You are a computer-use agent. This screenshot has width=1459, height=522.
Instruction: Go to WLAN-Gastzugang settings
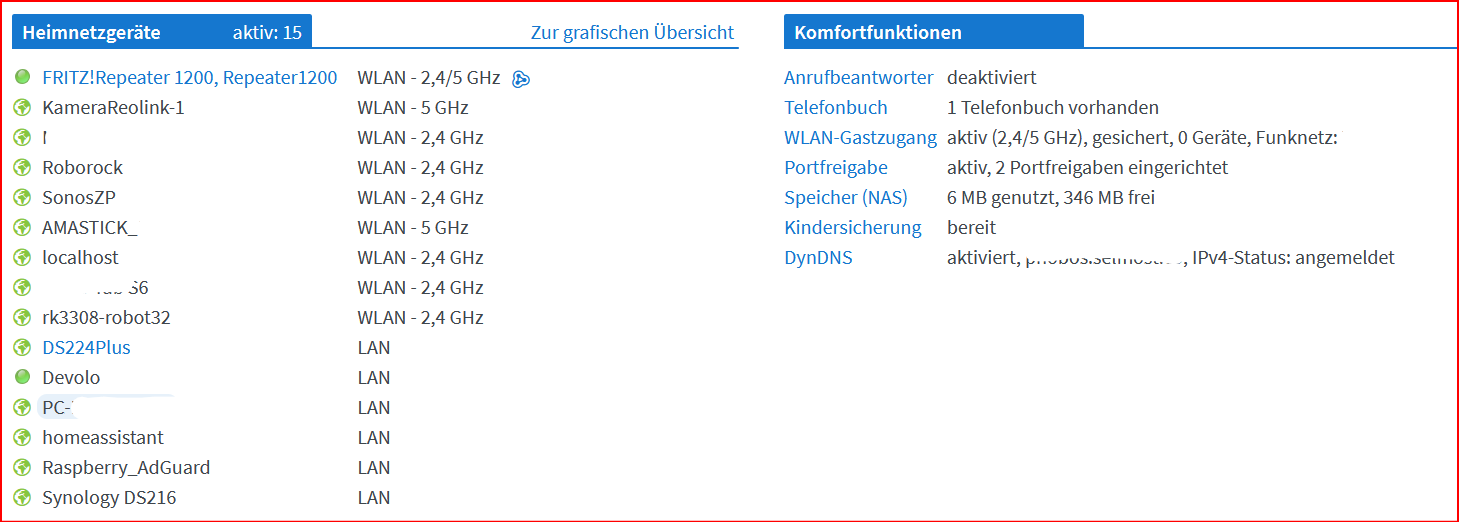click(x=861, y=138)
